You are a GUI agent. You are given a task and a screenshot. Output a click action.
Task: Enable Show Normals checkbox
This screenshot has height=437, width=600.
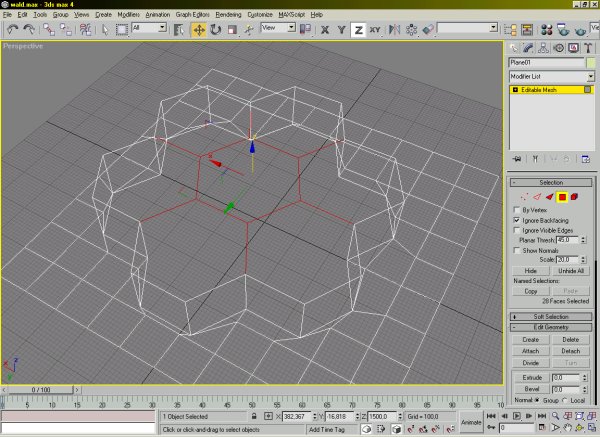pos(516,250)
